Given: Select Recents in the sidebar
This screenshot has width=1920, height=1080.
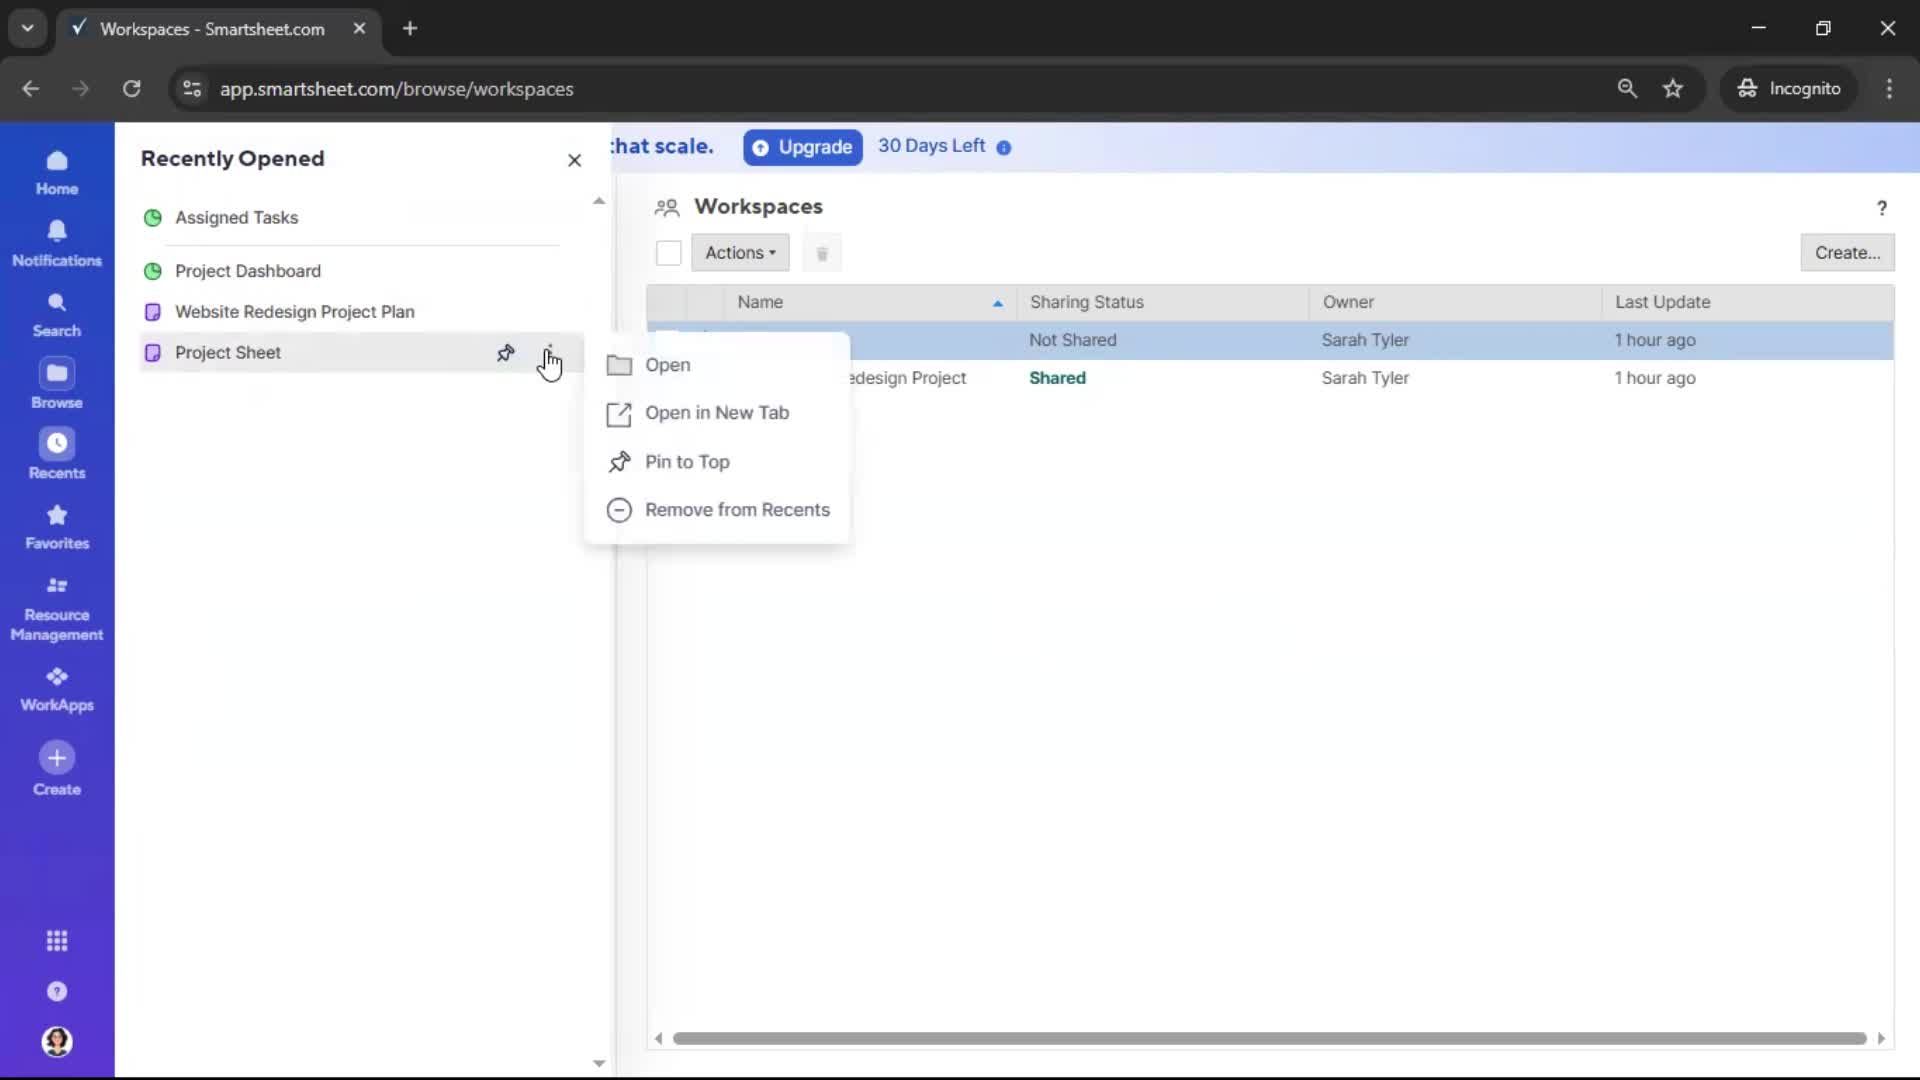Looking at the screenshot, I should (x=57, y=455).
